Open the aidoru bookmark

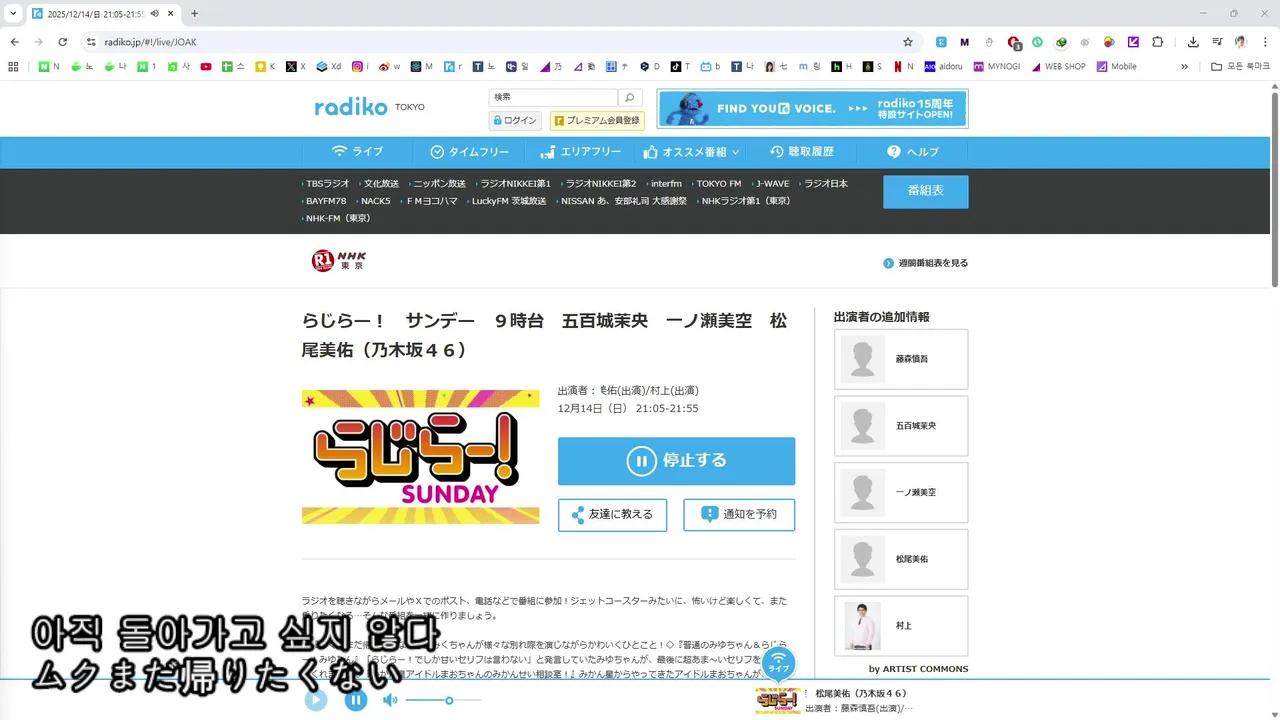point(943,67)
